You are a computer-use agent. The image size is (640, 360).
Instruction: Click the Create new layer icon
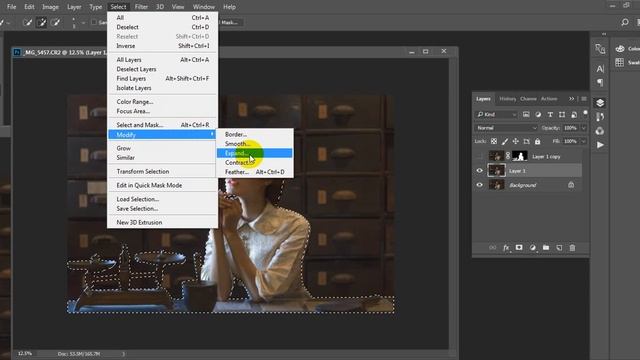pyautogui.click(x=559, y=248)
